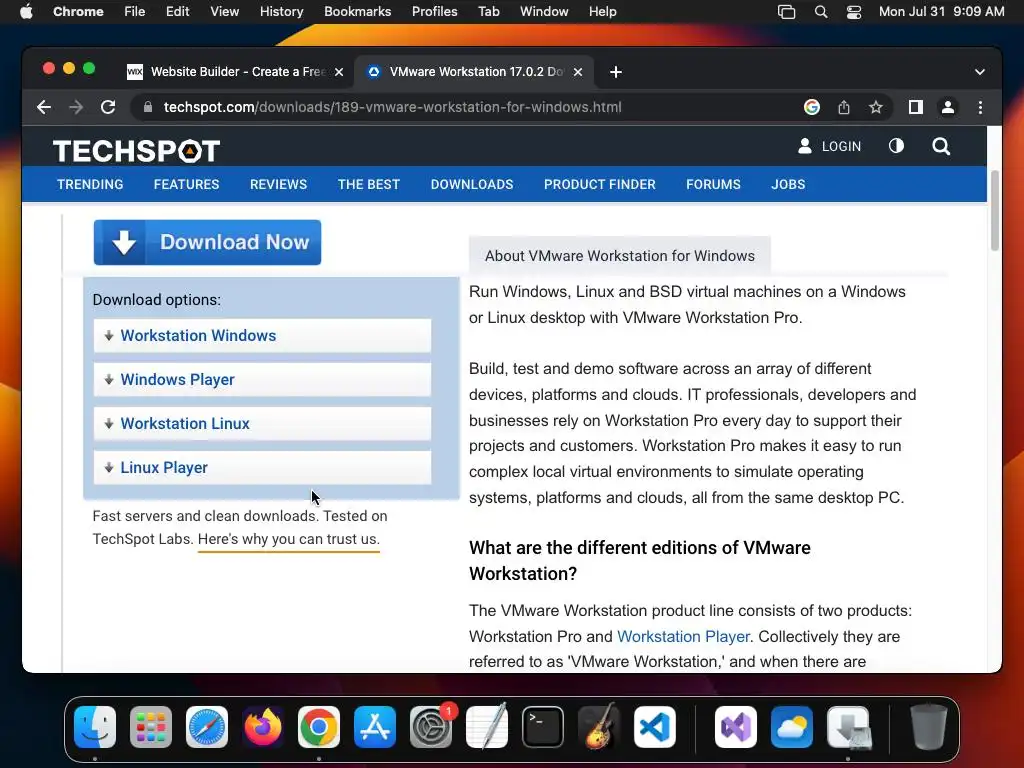1024x768 pixels.
Task: Open FEATURES nav section
Action: (x=186, y=184)
